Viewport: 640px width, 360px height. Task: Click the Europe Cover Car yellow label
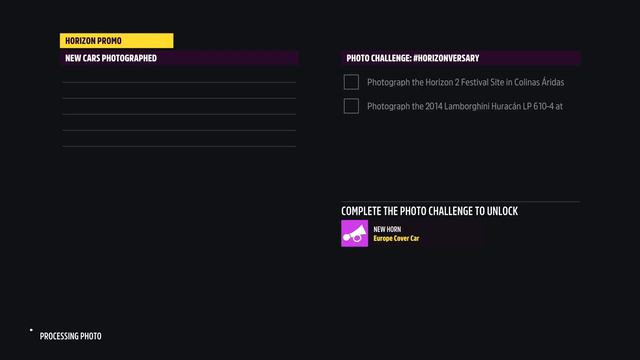(x=396, y=238)
